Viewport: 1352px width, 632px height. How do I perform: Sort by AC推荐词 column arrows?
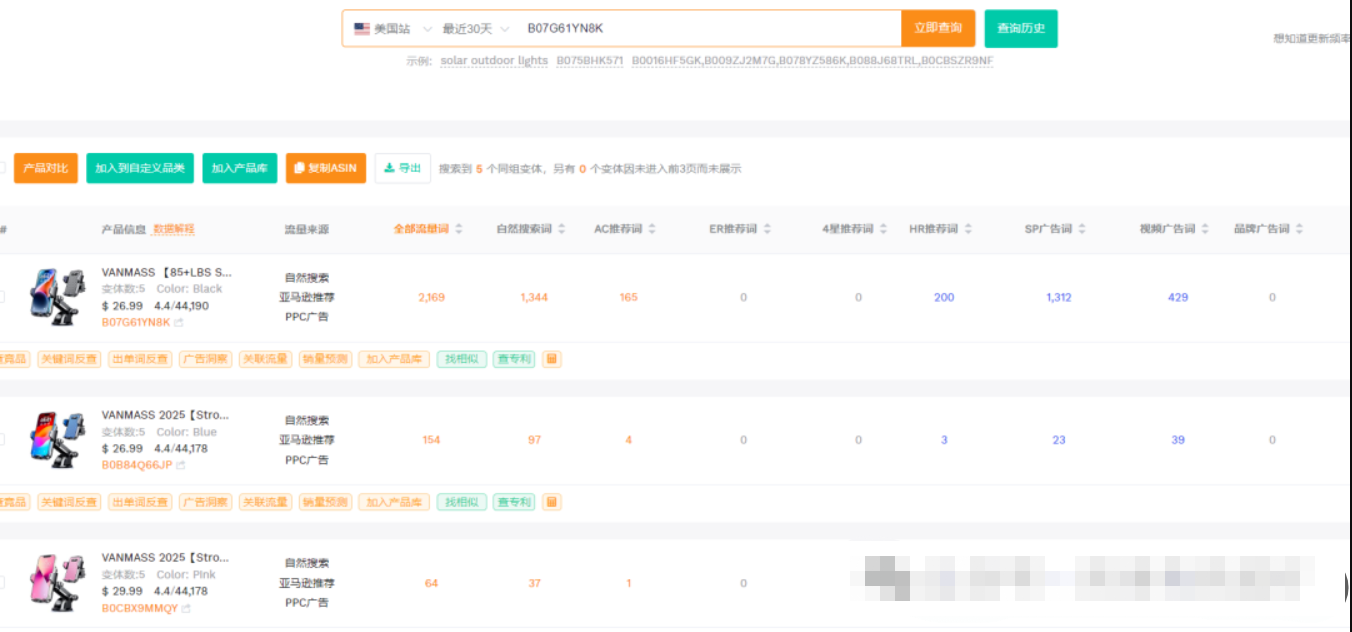(652, 229)
